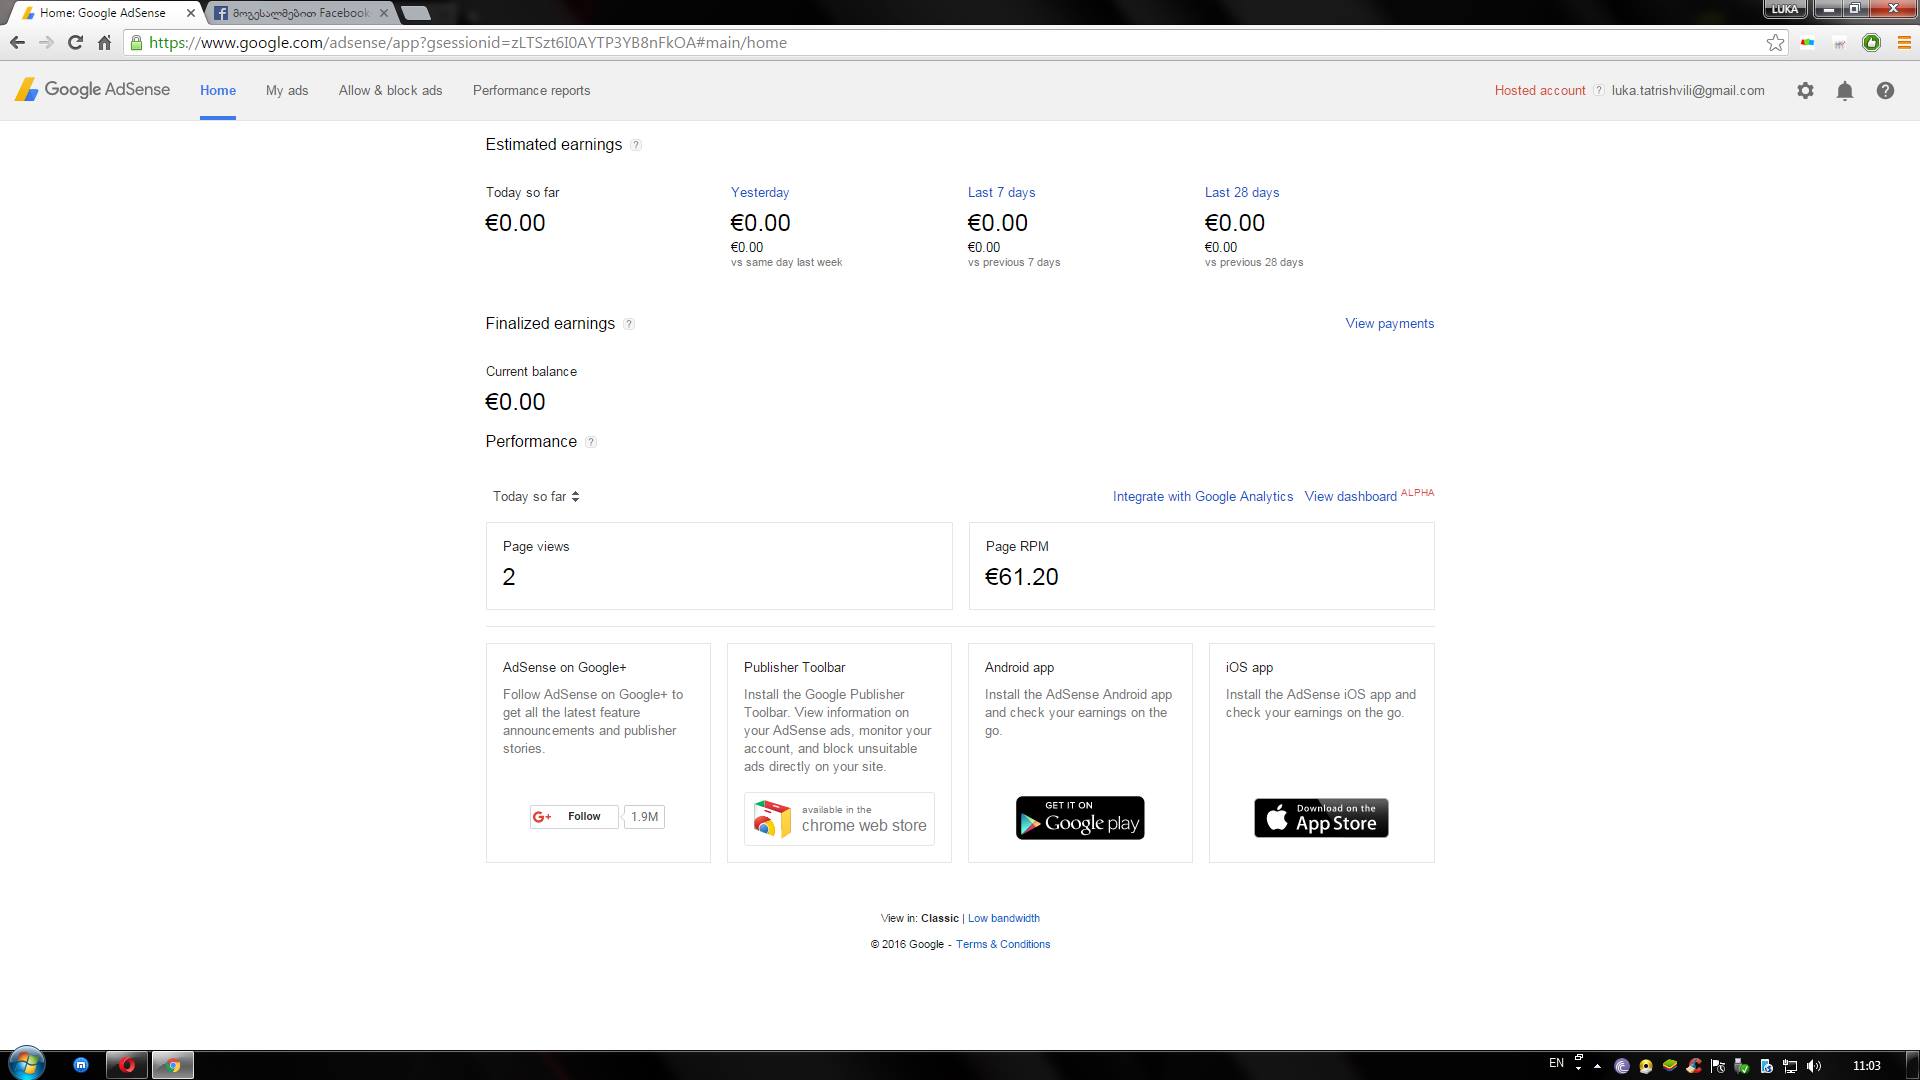Viewport: 1920px width, 1080px height.
Task: Expand the Today so far dropdown
Action: click(536, 497)
